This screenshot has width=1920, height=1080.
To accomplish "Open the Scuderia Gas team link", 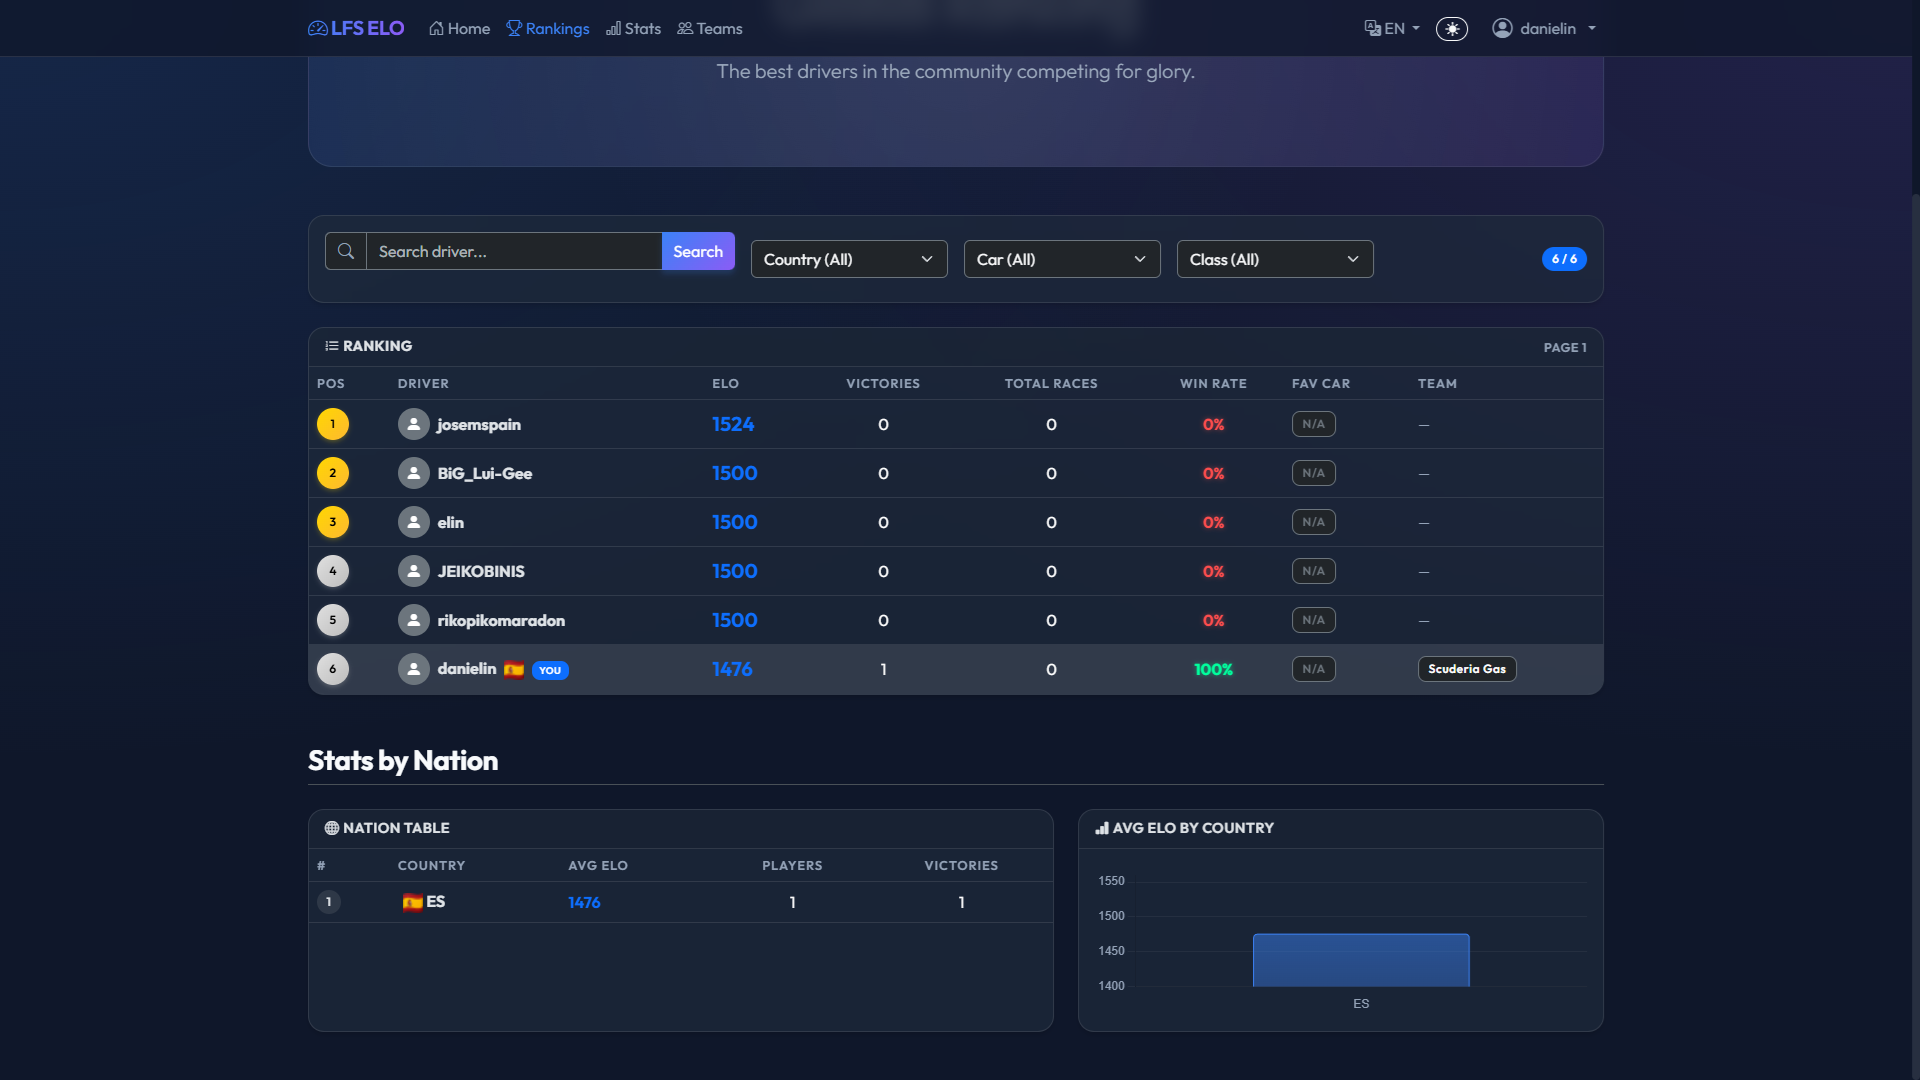I will coord(1466,669).
